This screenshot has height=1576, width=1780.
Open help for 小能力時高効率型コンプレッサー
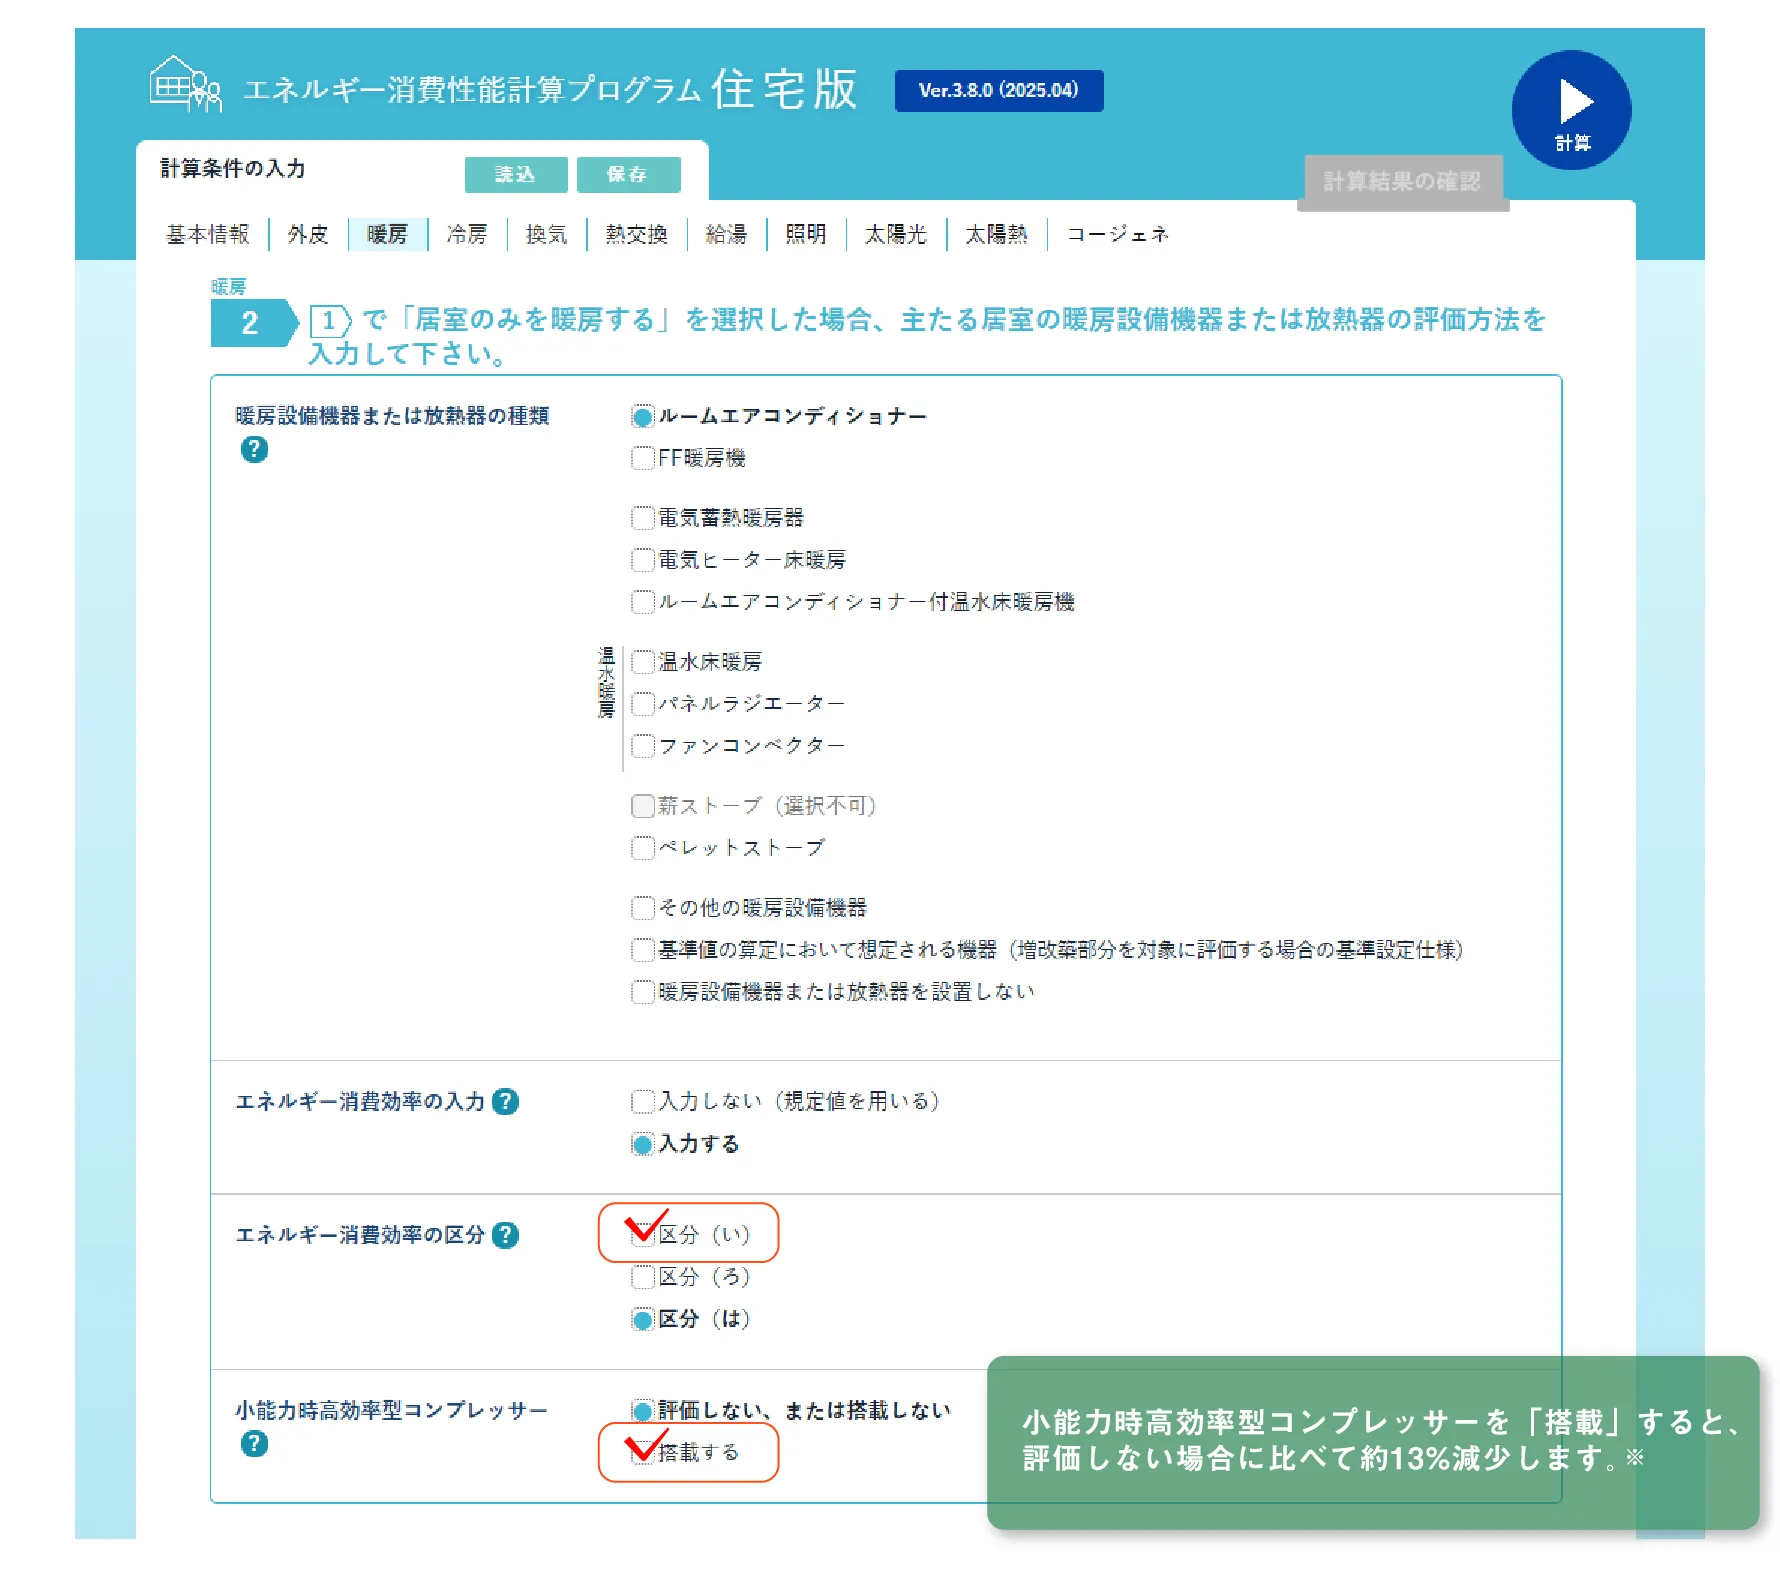tap(254, 1444)
